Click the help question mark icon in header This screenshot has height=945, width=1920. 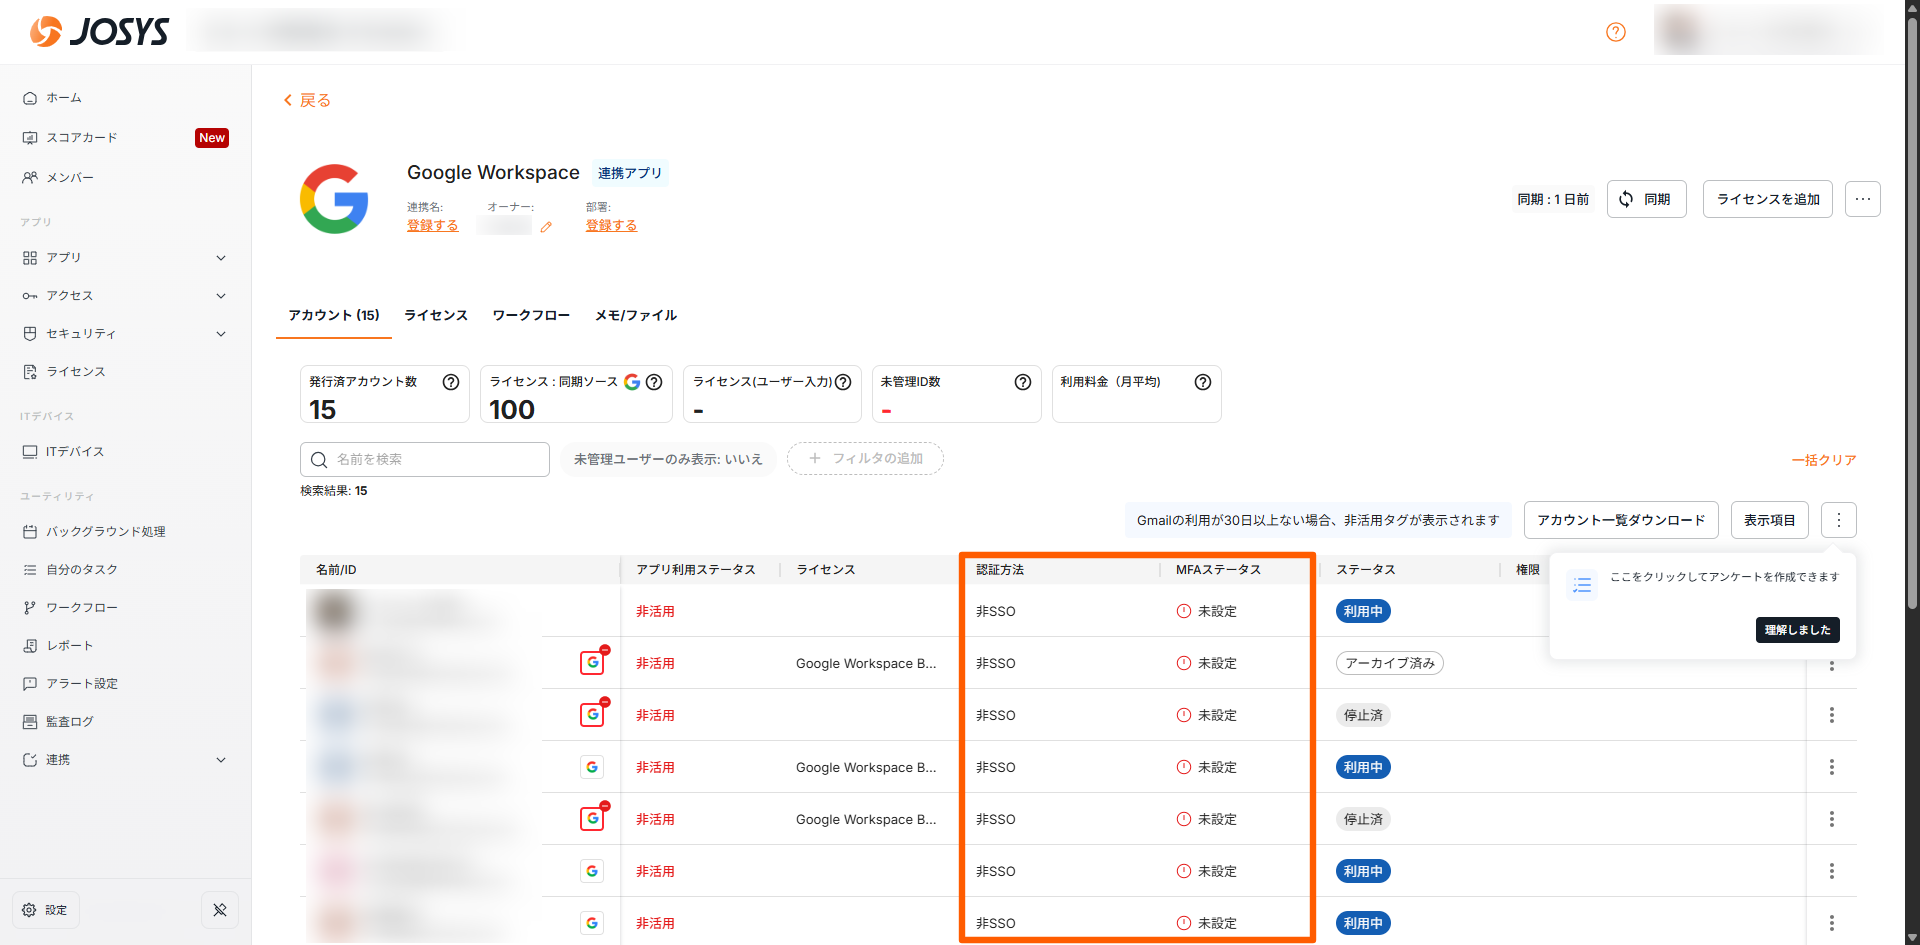tap(1615, 32)
